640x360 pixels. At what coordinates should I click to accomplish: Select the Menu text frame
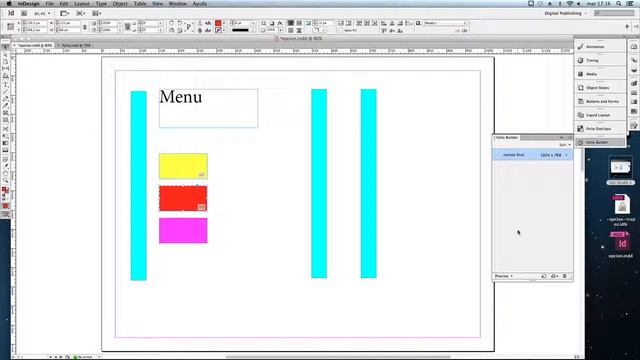click(x=208, y=108)
